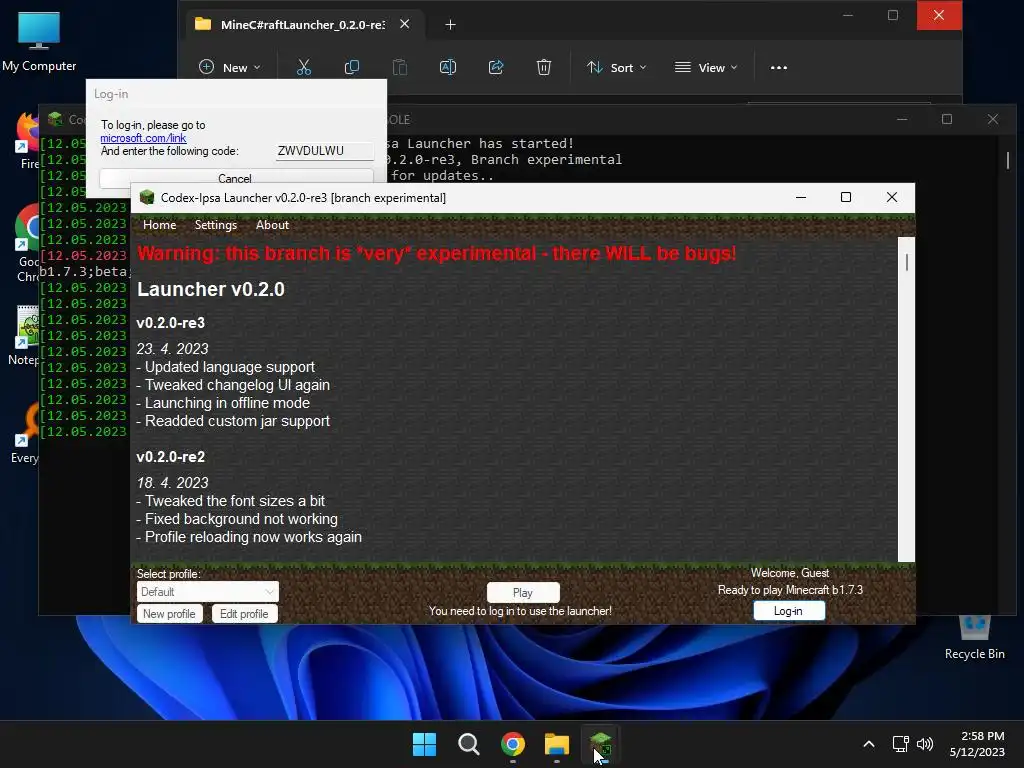Click the console window's vertical scrollbar
This screenshot has width=1024, height=768.
click(1008, 160)
